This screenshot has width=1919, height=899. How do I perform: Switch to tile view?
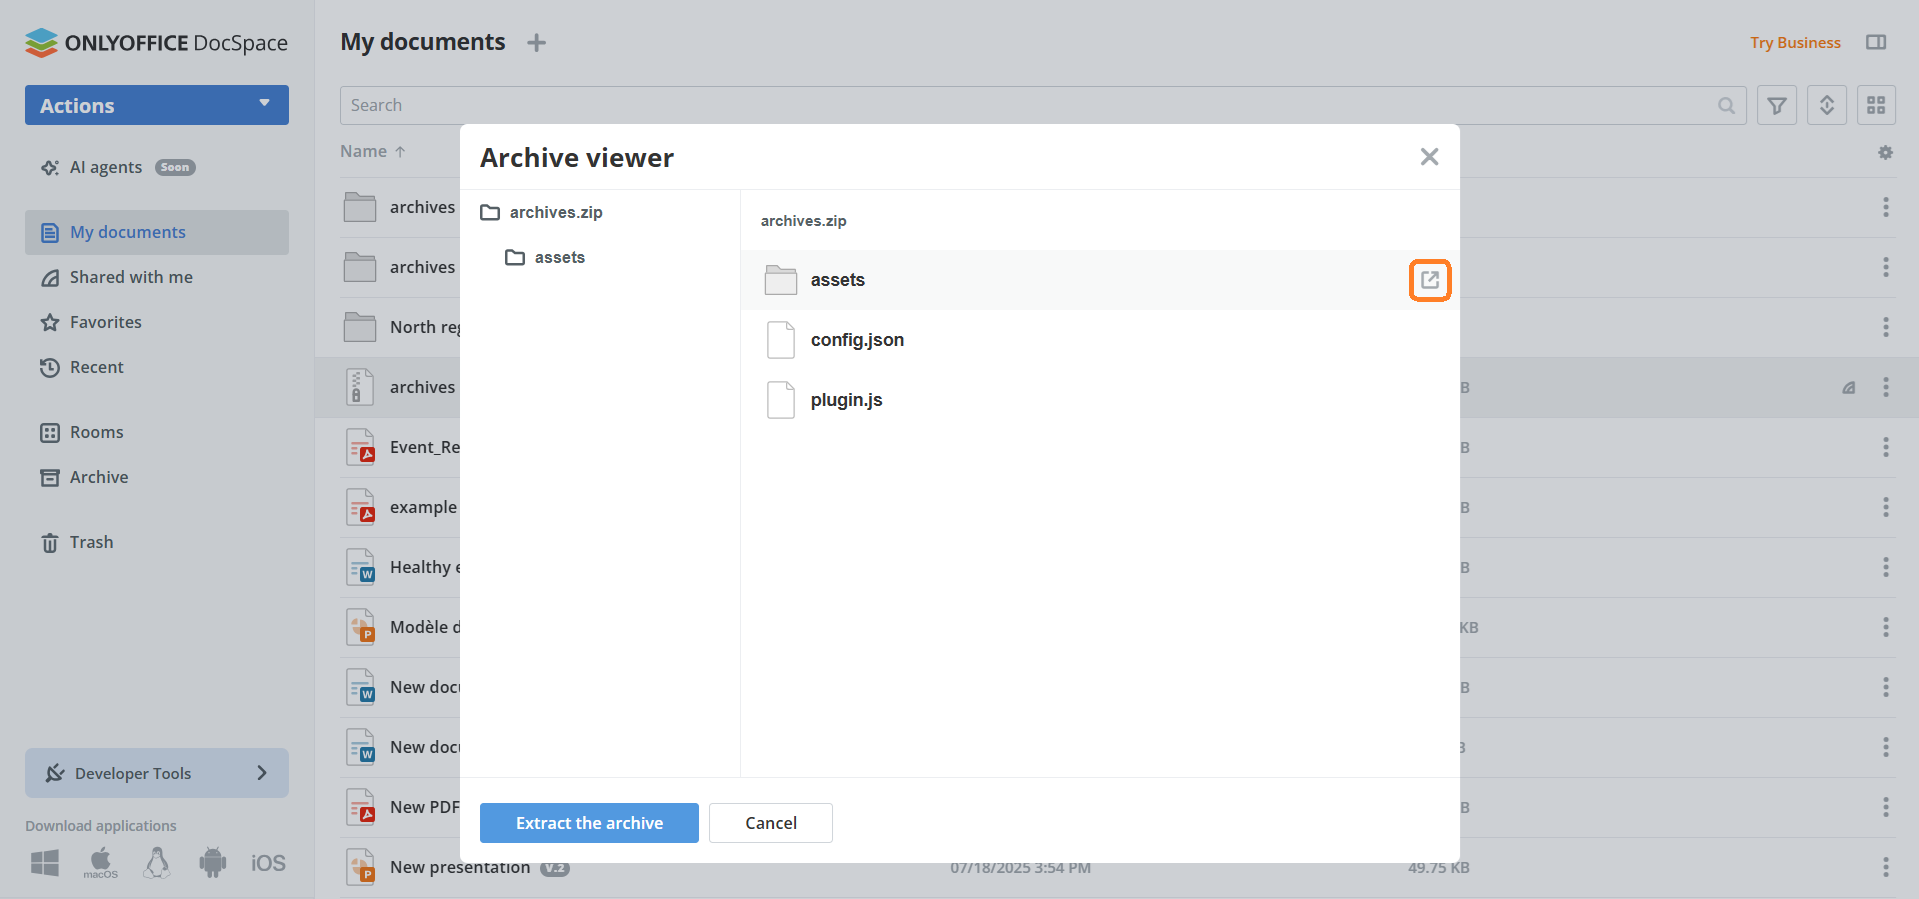[1876, 105]
